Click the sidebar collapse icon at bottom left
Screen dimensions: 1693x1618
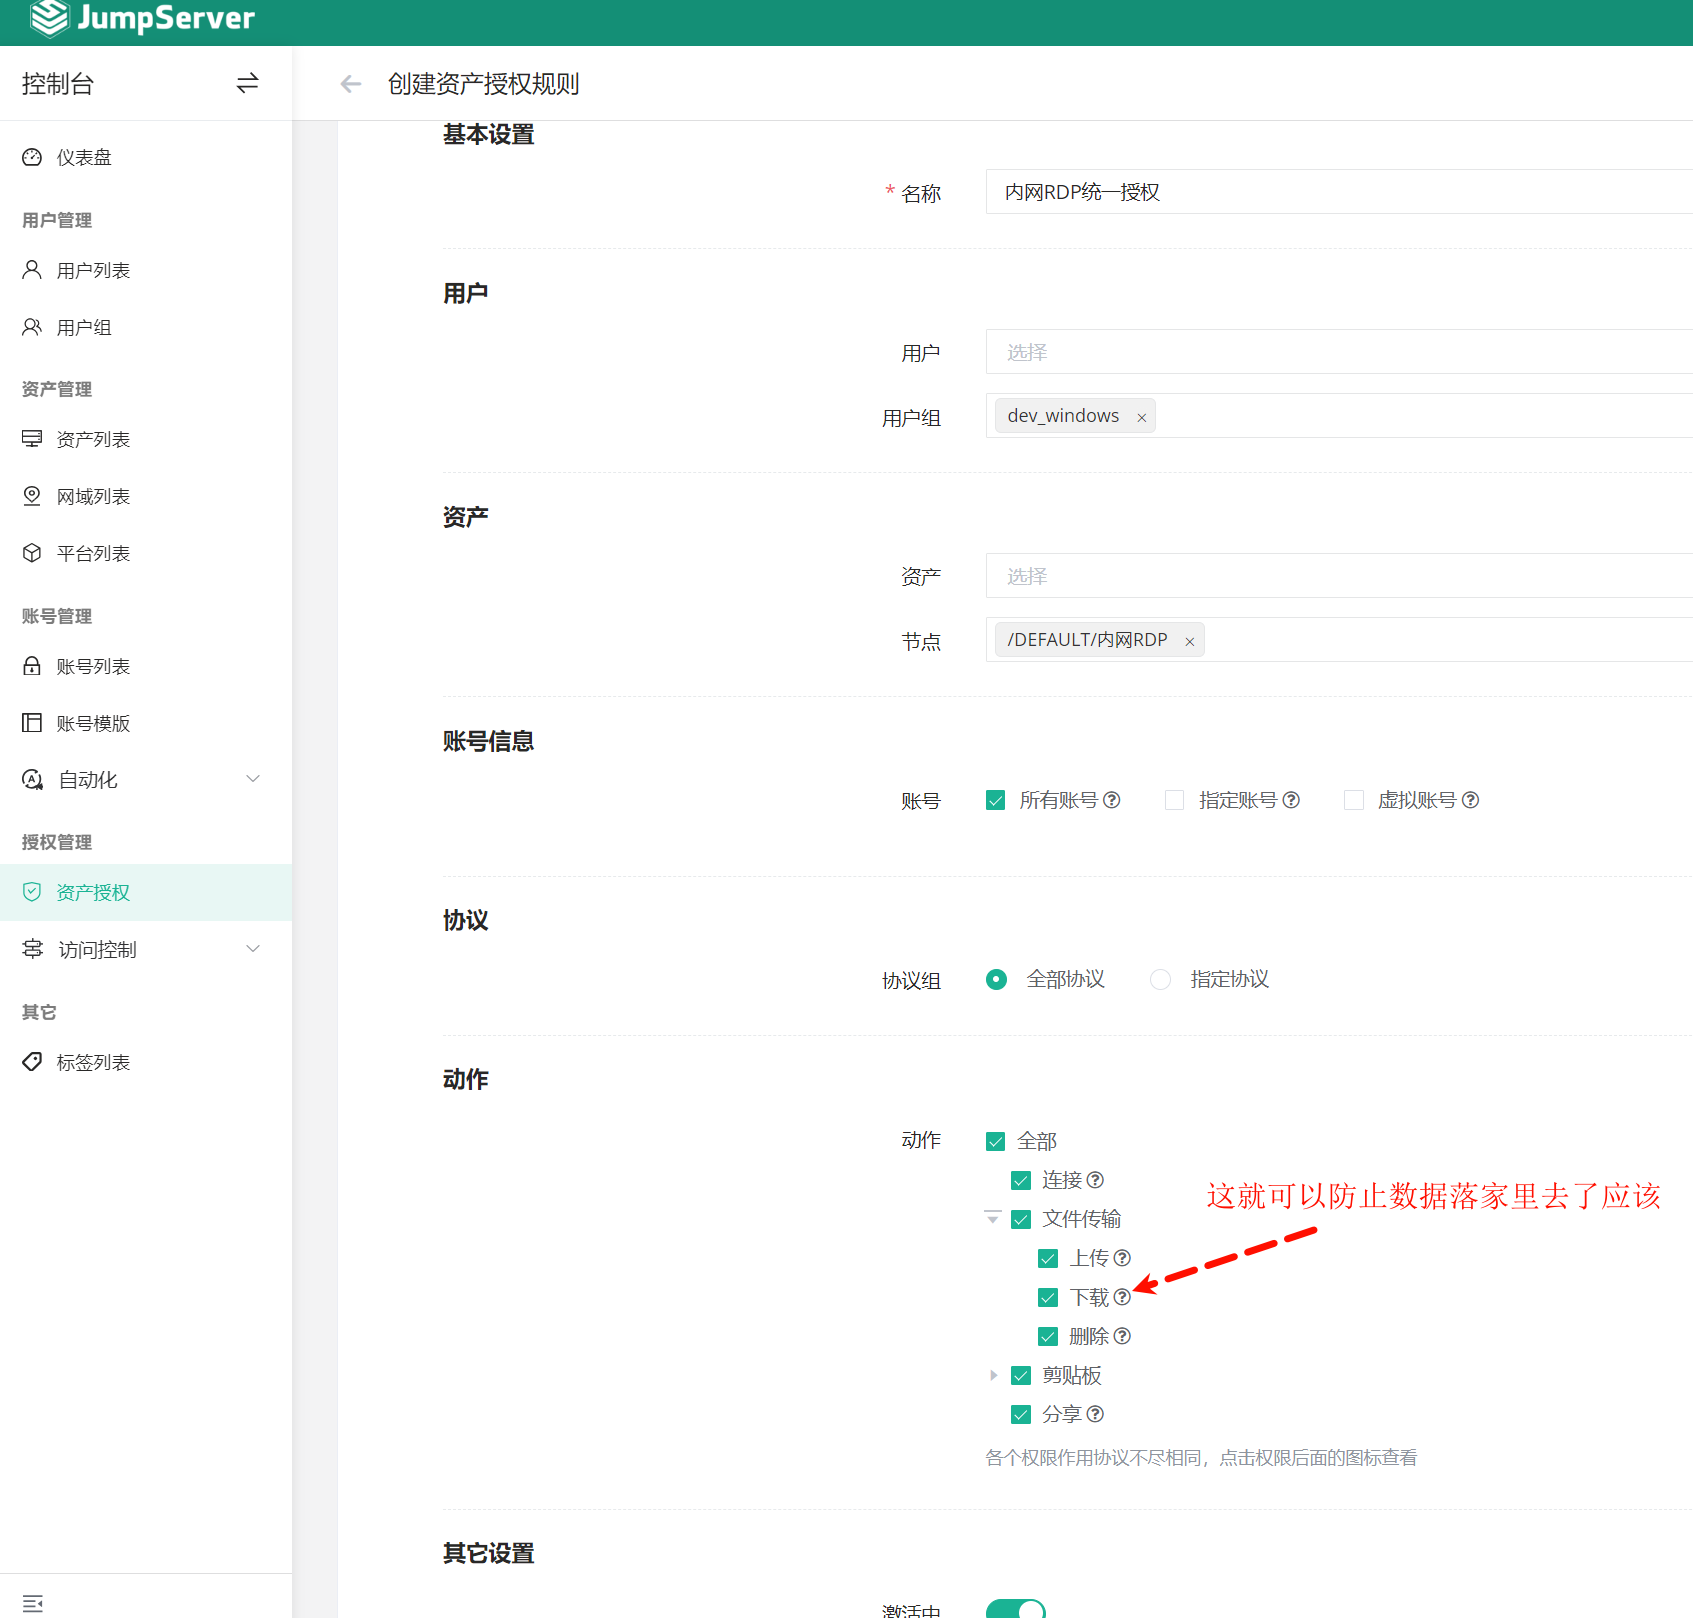click(x=32, y=1603)
